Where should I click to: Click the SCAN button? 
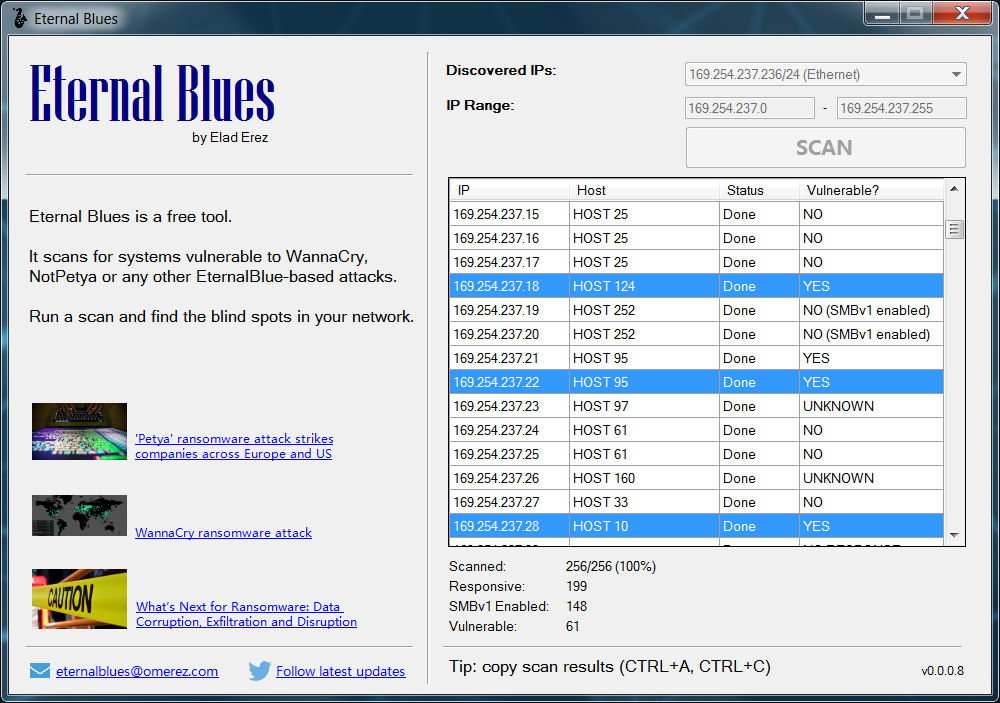click(825, 147)
